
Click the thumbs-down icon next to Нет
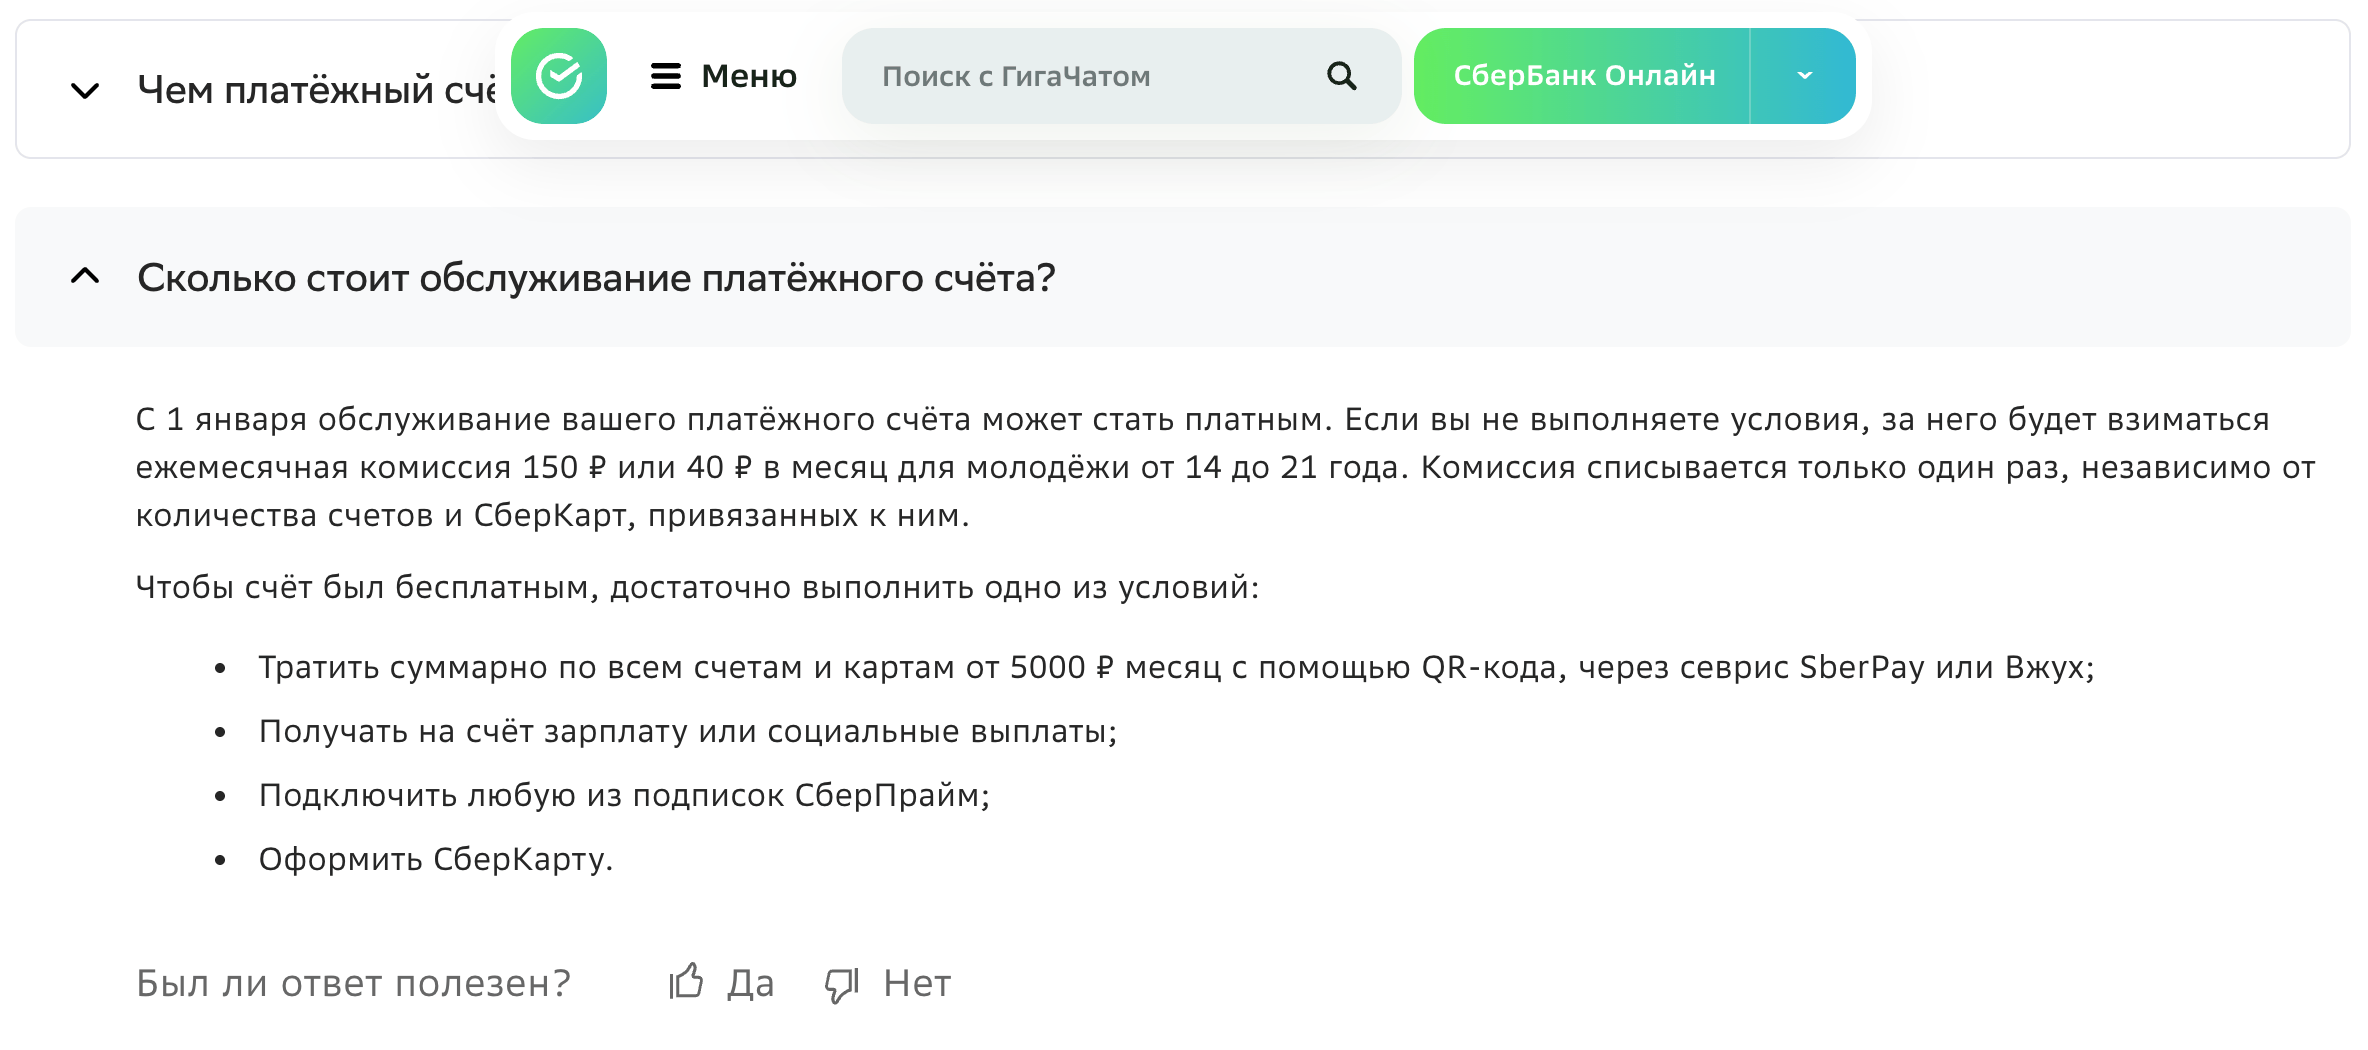click(x=840, y=982)
